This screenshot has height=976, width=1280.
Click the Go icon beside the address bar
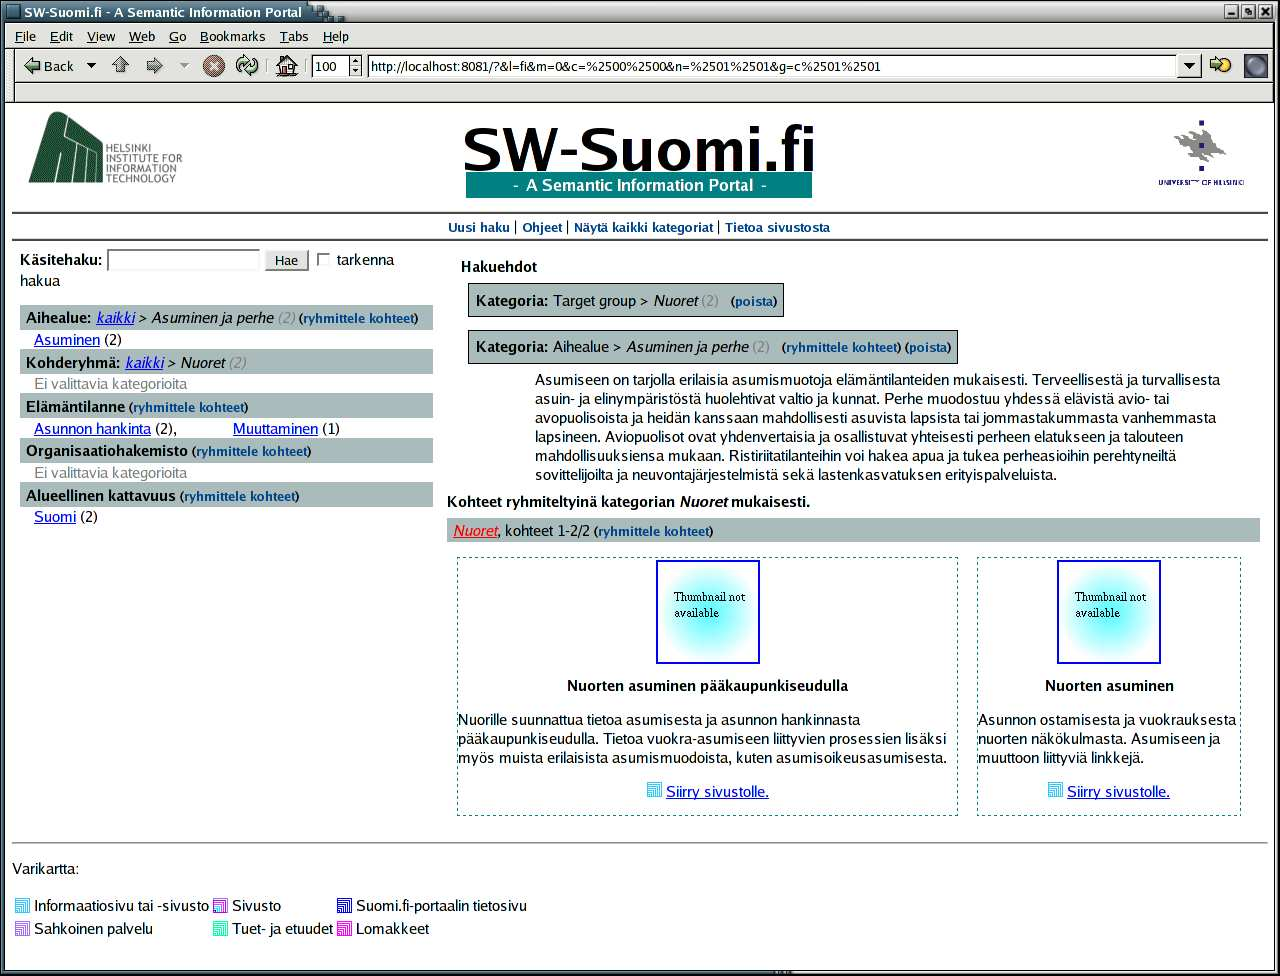[x=1220, y=66]
